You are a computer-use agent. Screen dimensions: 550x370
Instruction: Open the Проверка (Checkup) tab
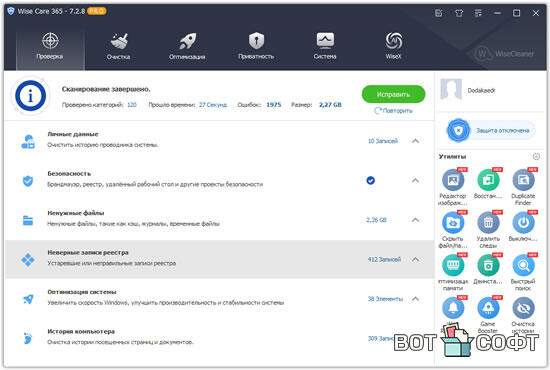pyautogui.click(x=50, y=46)
